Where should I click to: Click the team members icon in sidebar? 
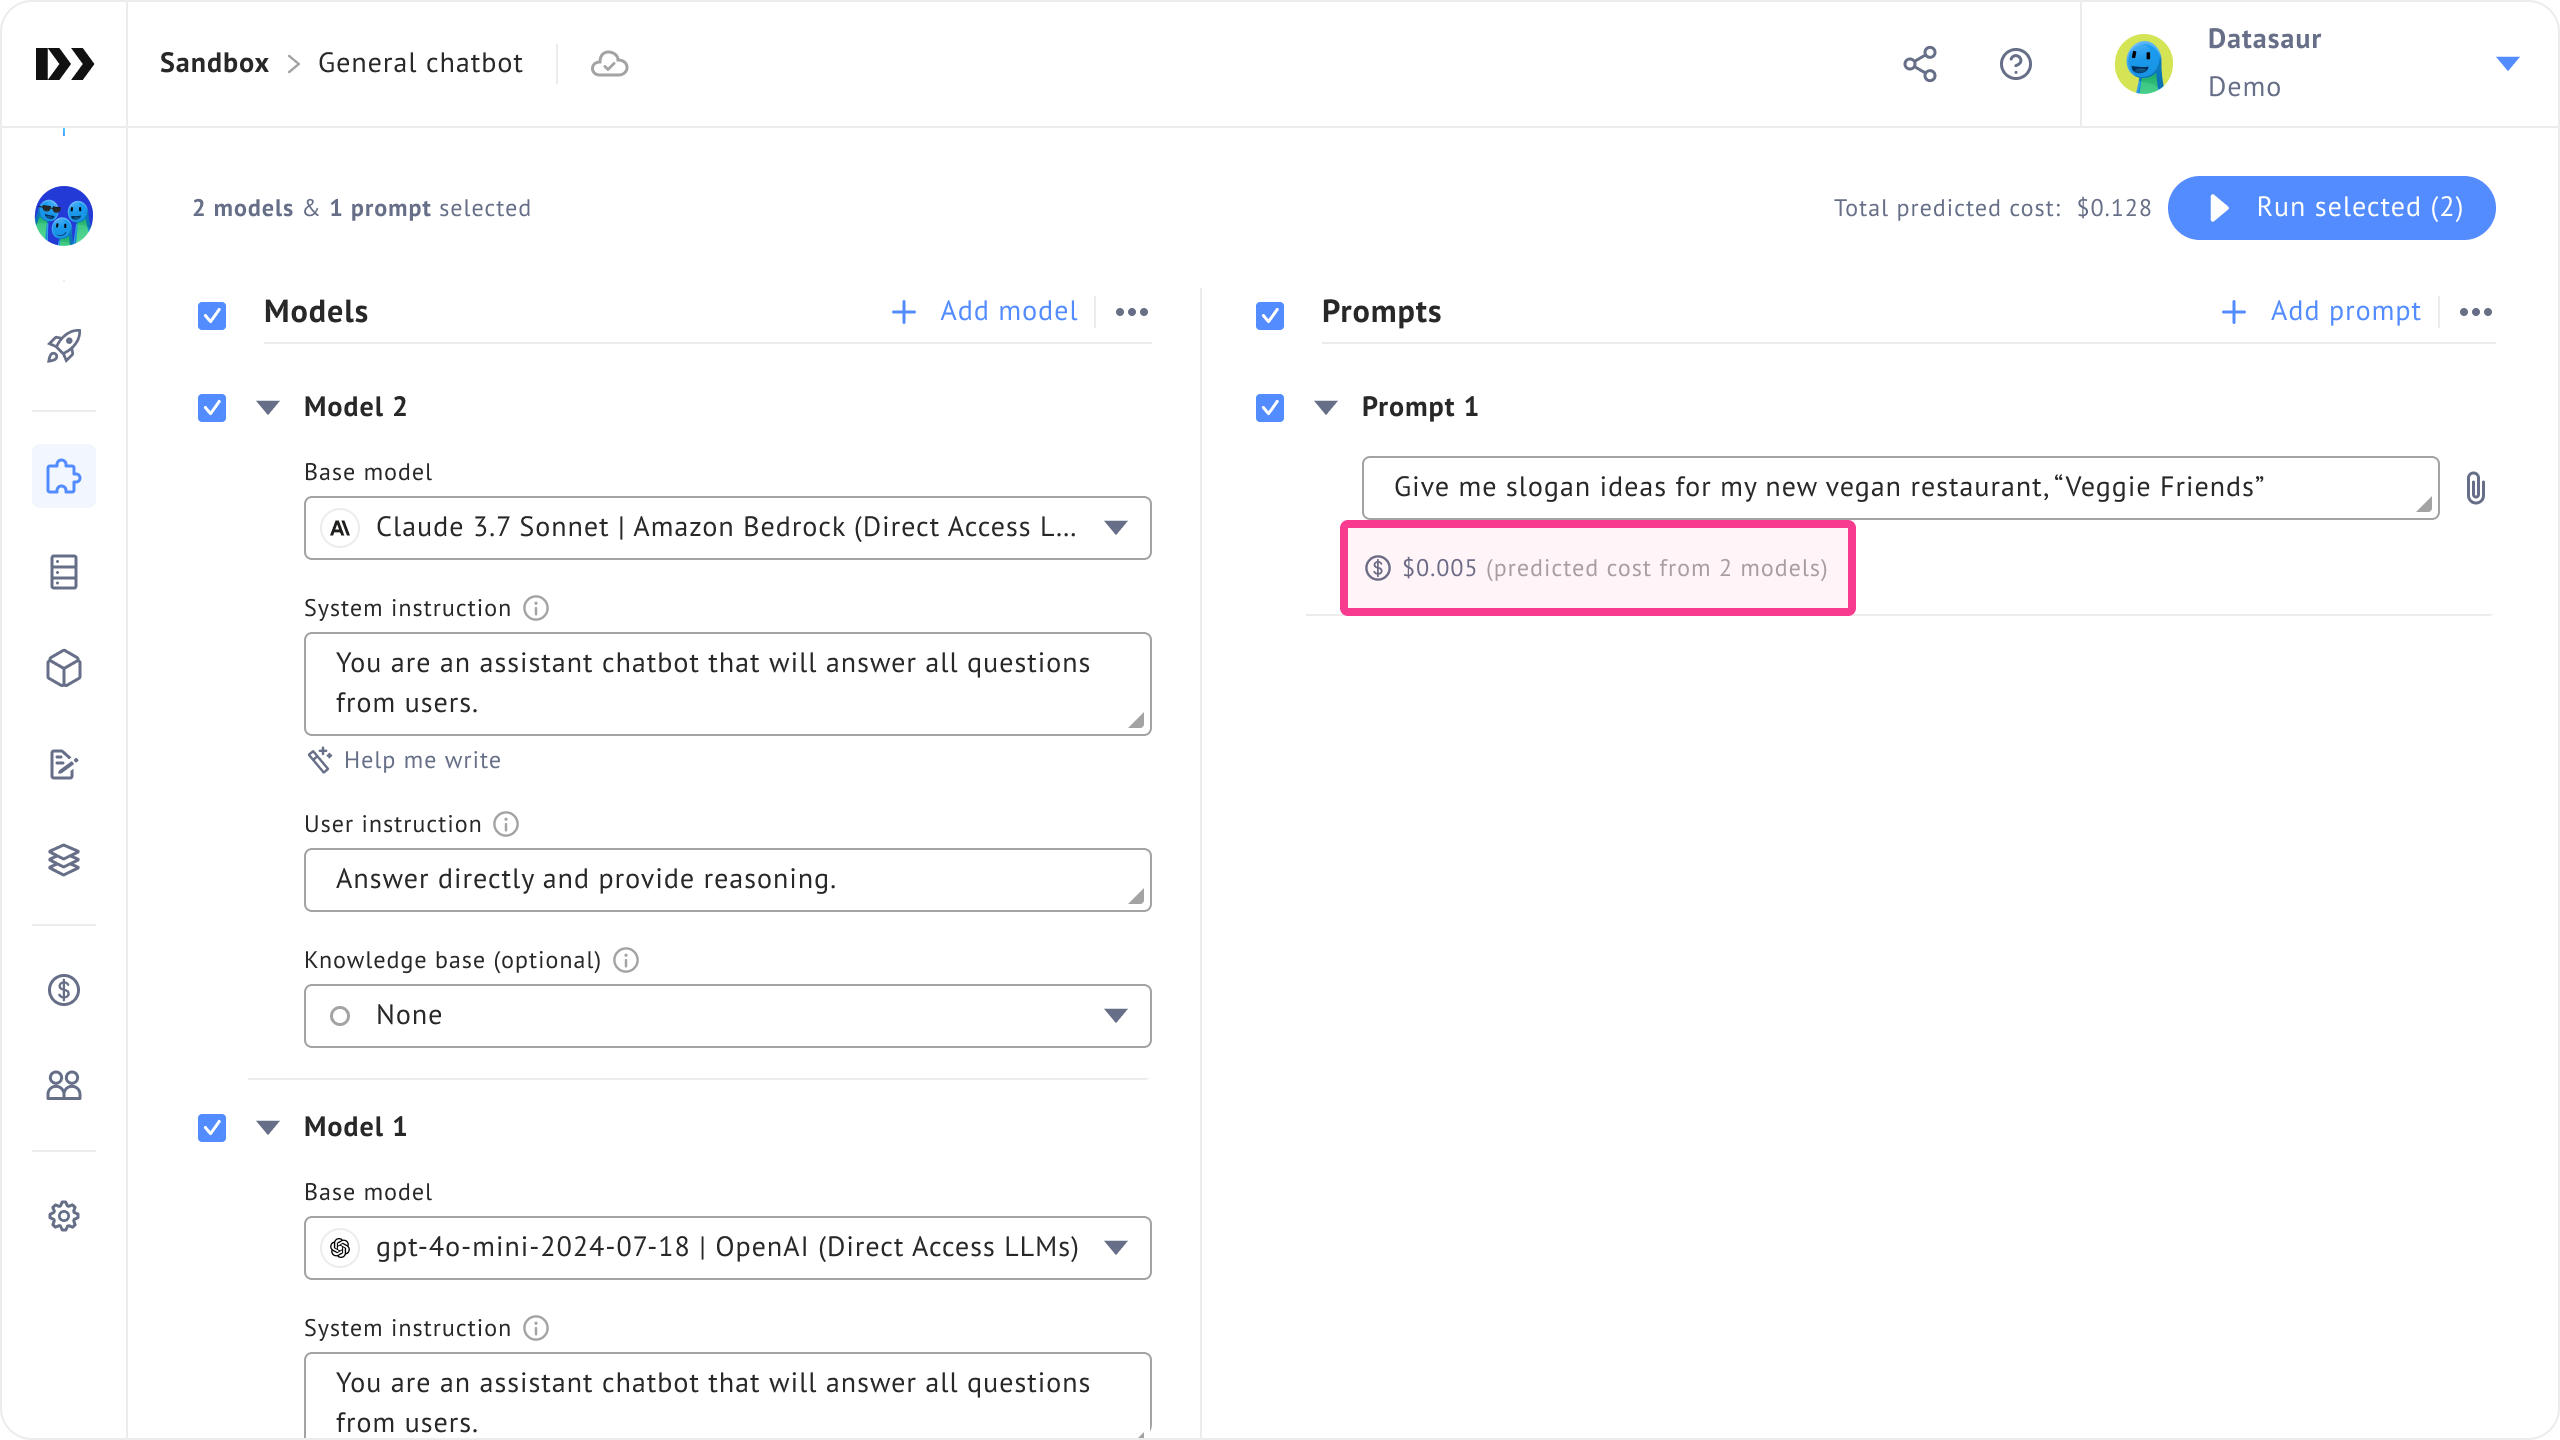[64, 1086]
